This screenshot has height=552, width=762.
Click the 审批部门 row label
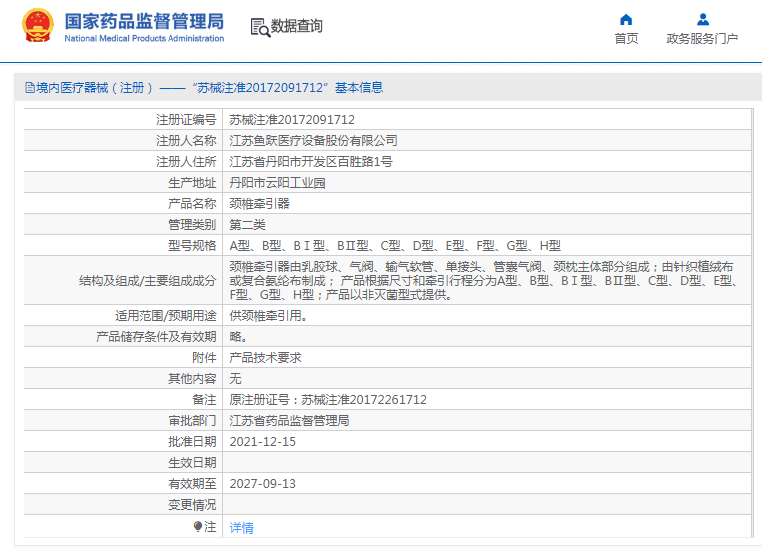pos(192,420)
